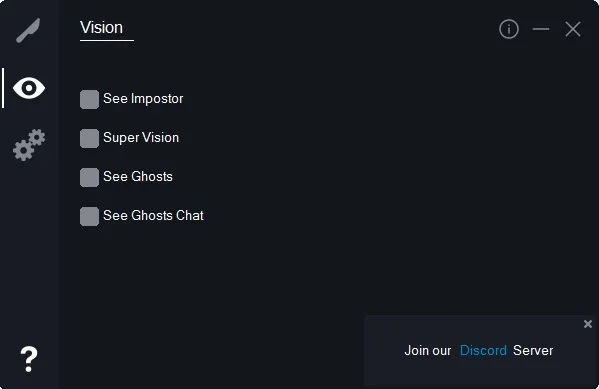Open help via the question mark icon

tap(29, 359)
